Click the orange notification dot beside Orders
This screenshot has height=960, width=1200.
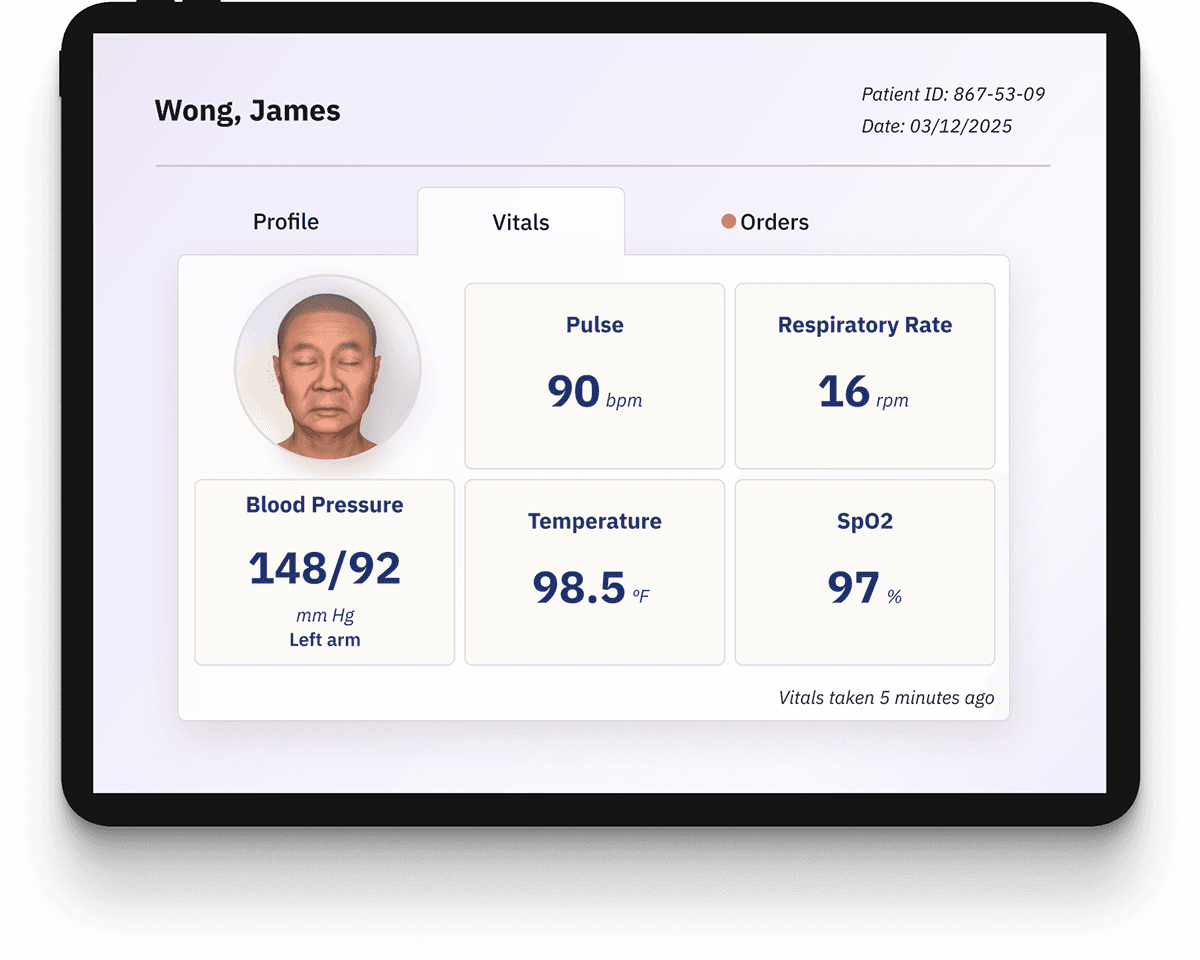pos(729,222)
